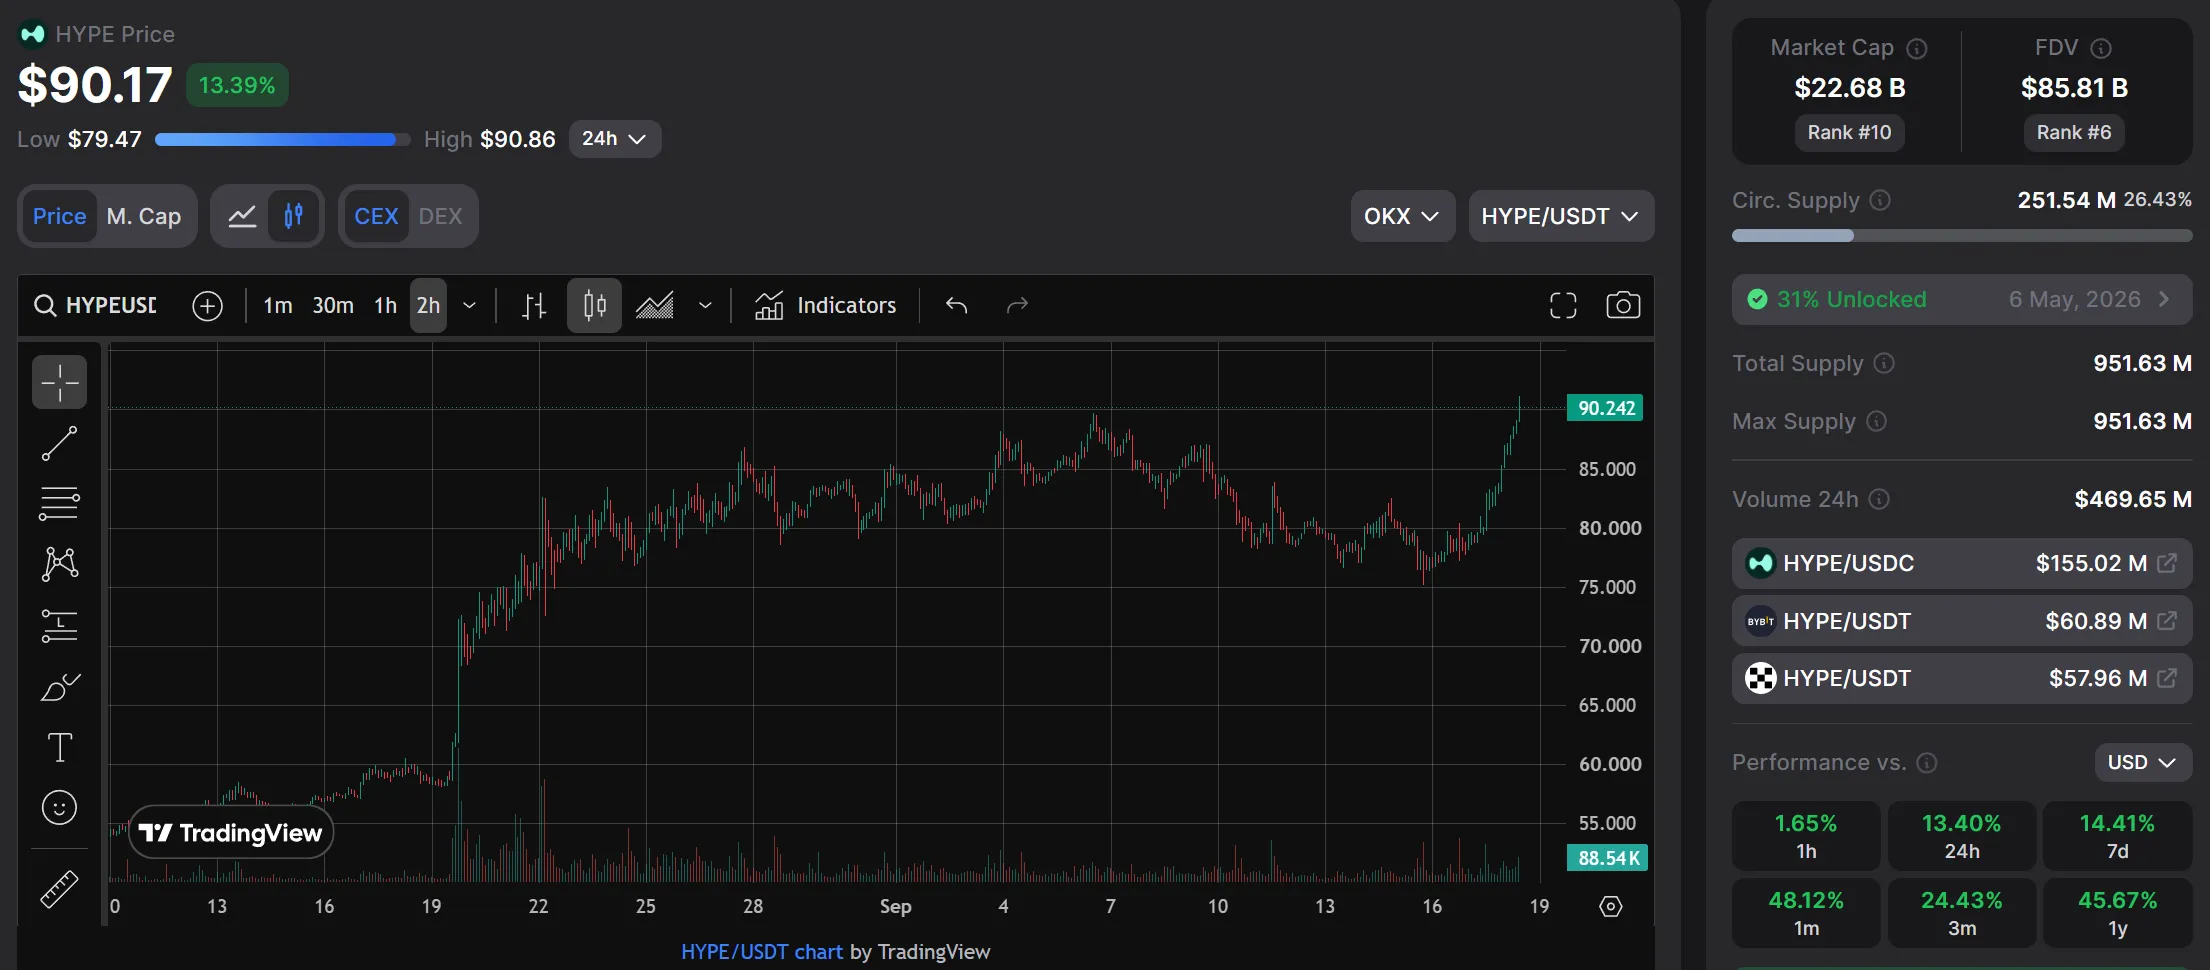Open external link for Bybit HYPE/USDT pair
Viewport: 2210px width, 970px height.
click(x=2167, y=621)
